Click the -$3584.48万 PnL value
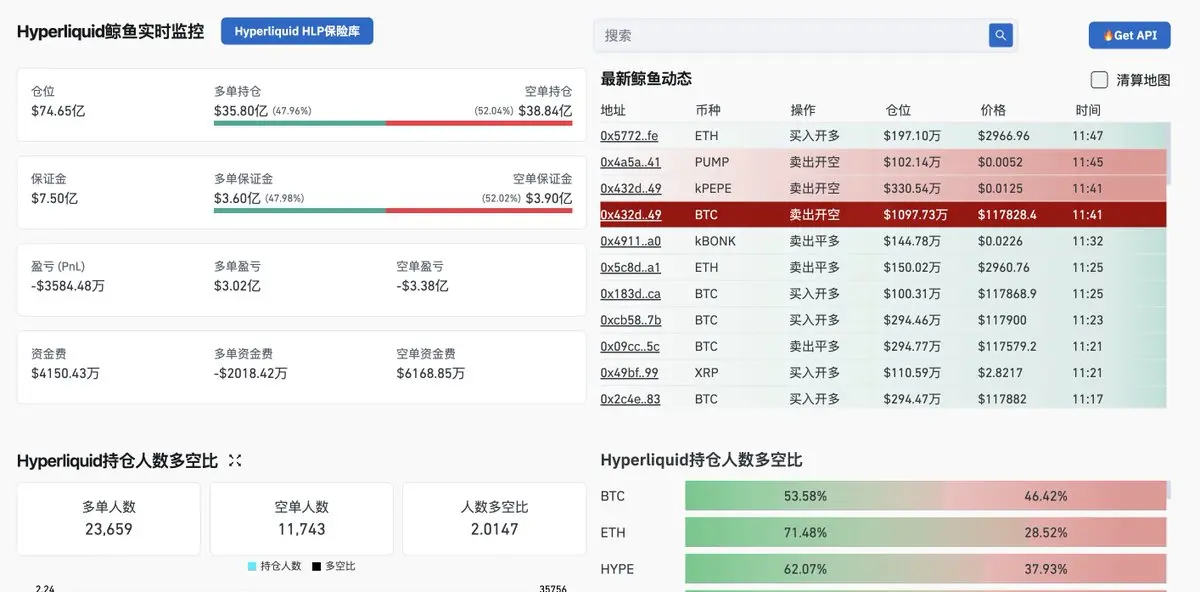Image resolution: width=1200 pixels, height=592 pixels. point(68,286)
